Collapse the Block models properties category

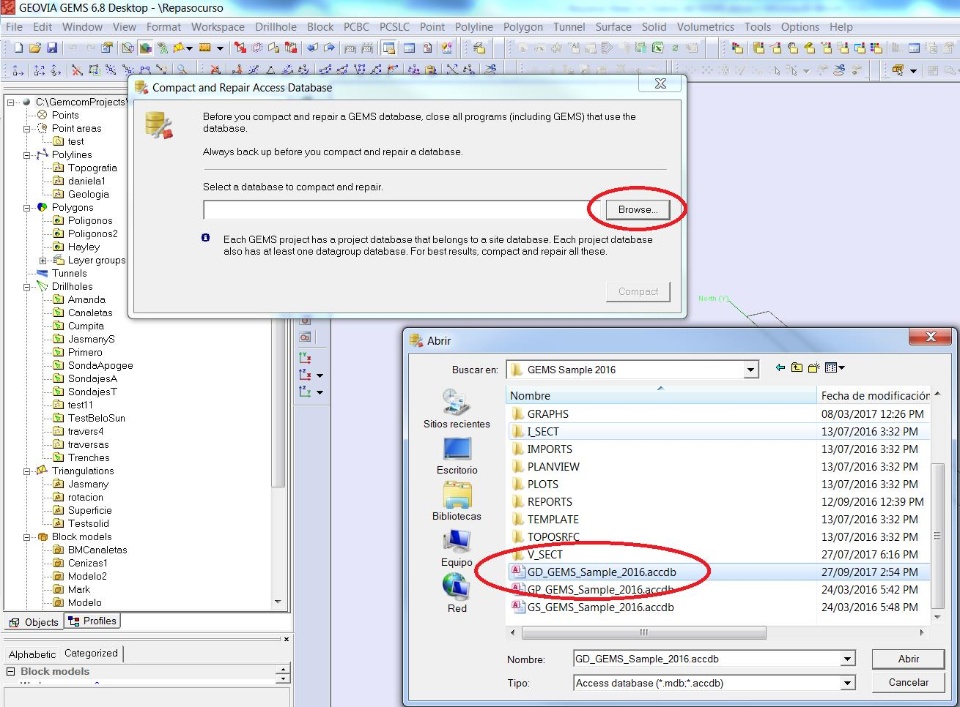pos(10,671)
